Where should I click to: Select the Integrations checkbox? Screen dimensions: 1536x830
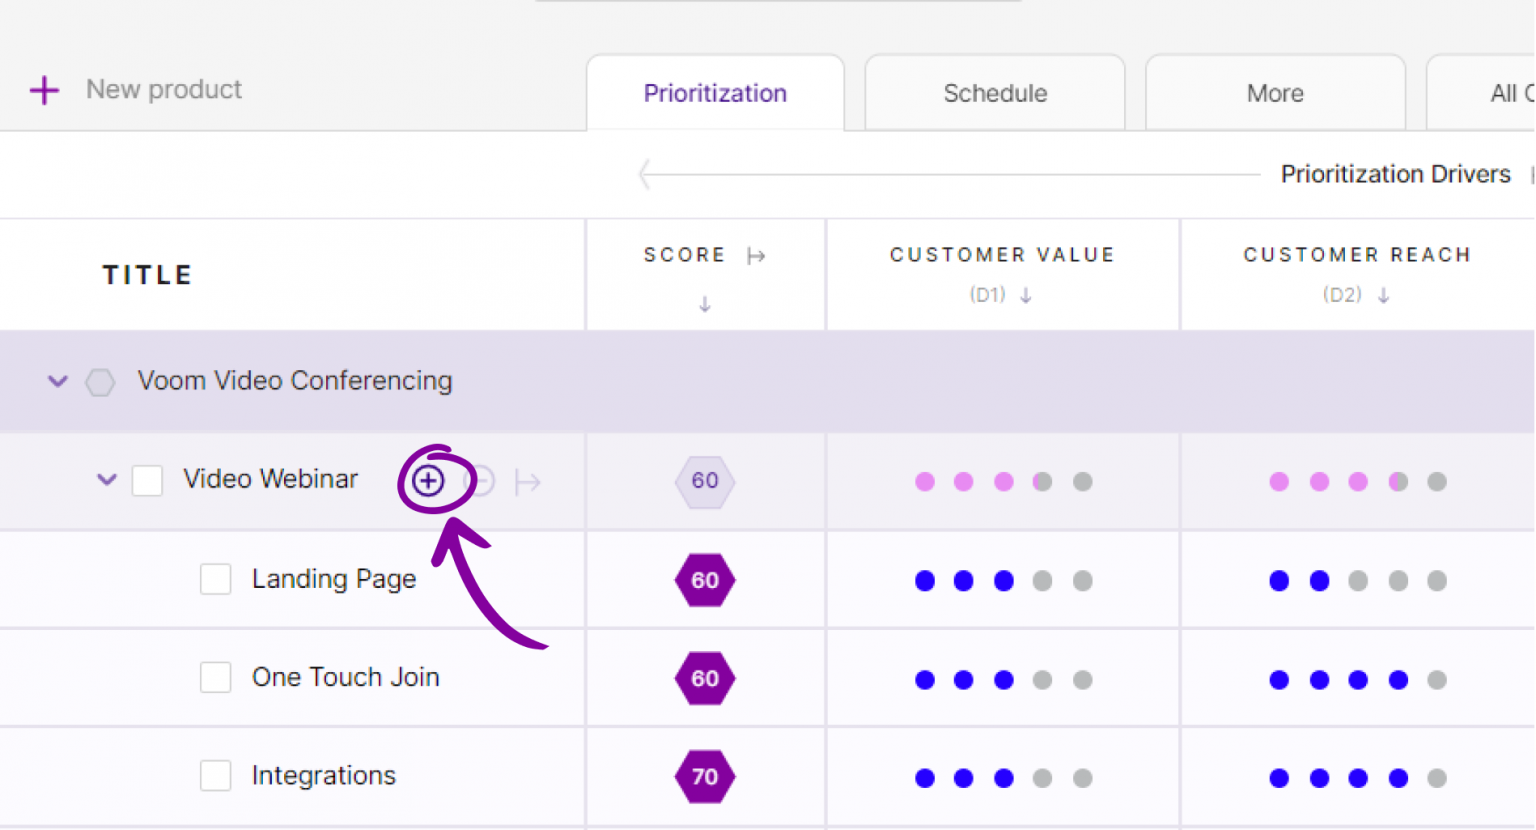(x=216, y=776)
